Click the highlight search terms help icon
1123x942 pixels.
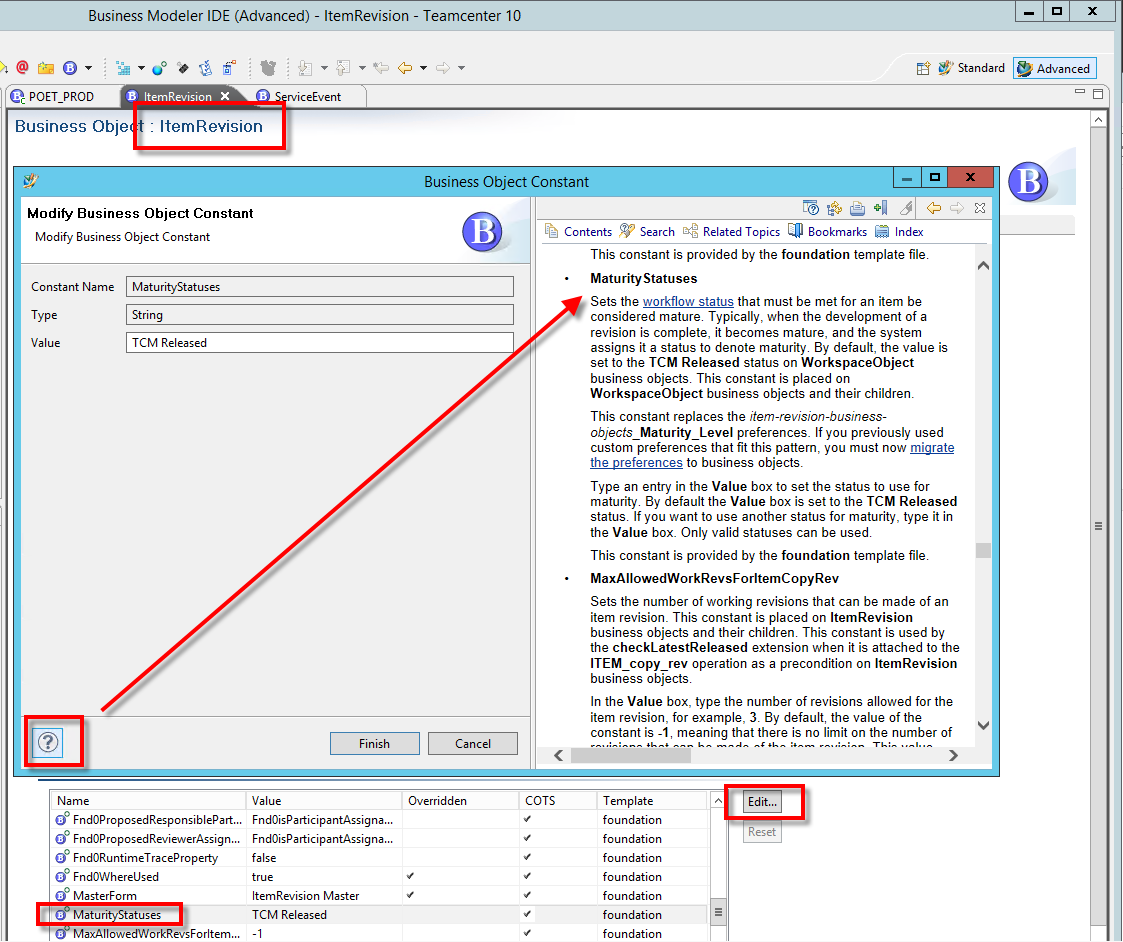coord(906,208)
